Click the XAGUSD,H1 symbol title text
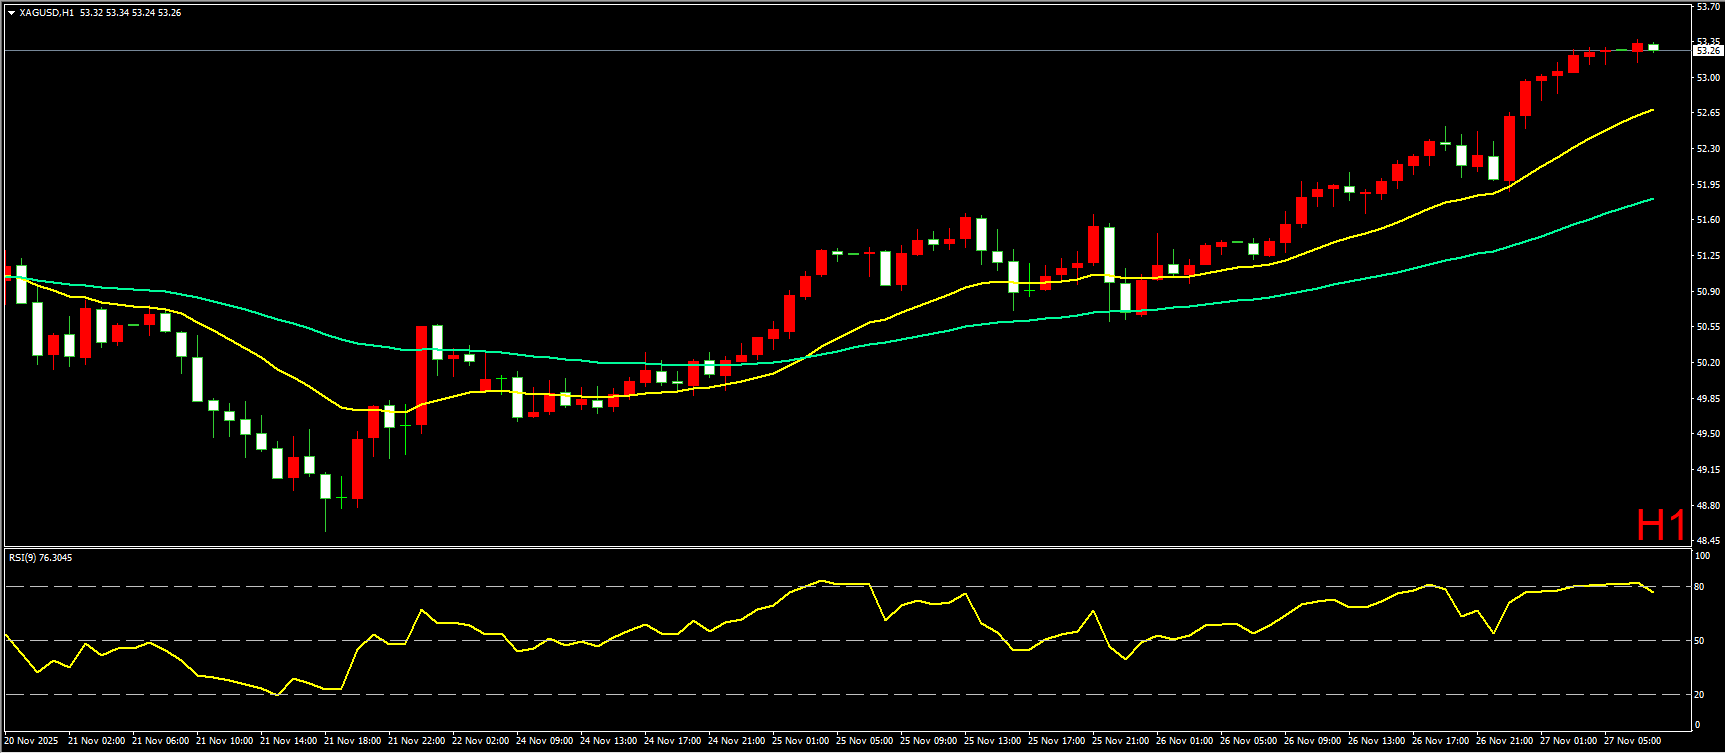The image size is (1725, 754). pos(46,13)
